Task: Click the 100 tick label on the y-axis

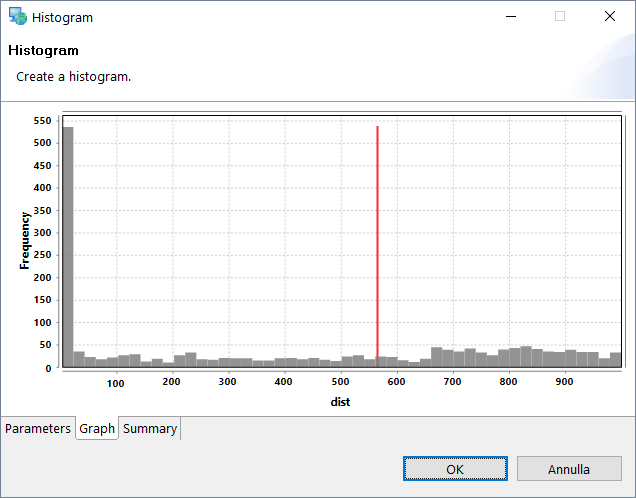Action: (42, 323)
